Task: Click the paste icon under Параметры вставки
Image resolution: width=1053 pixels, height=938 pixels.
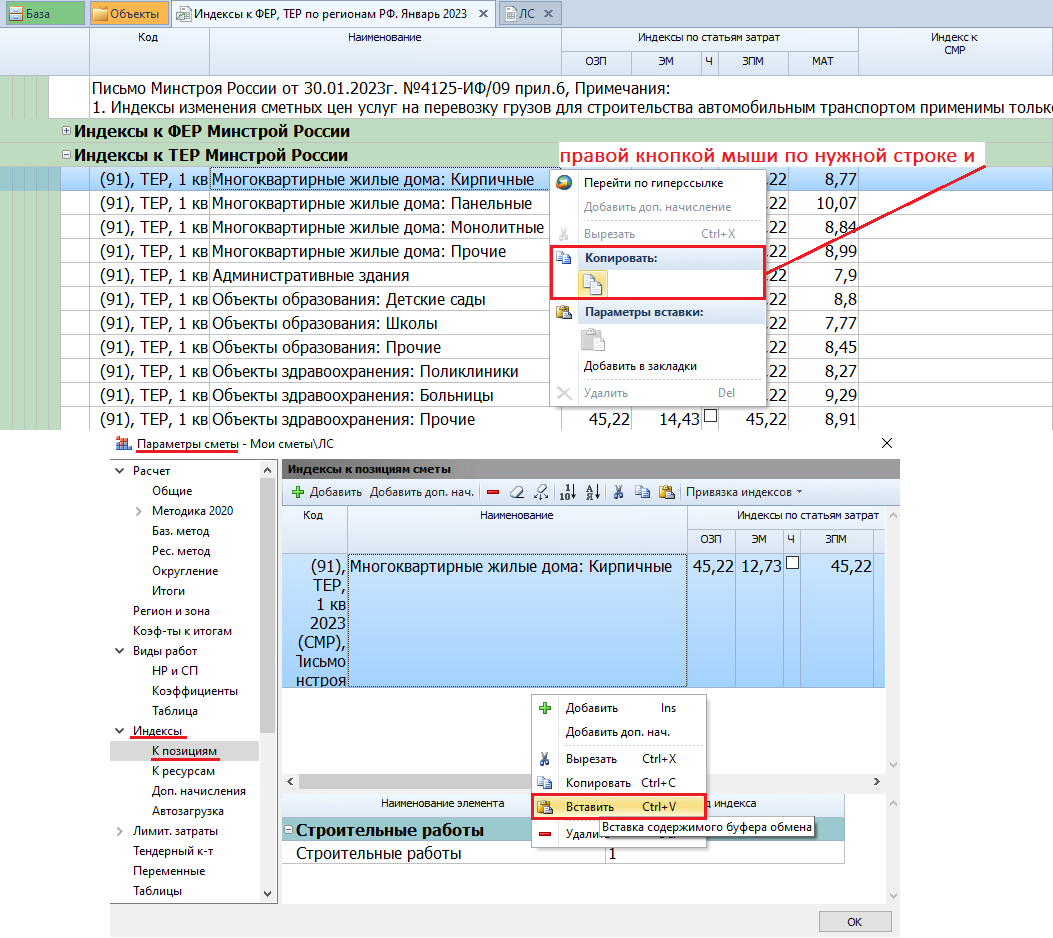Action: [x=592, y=340]
